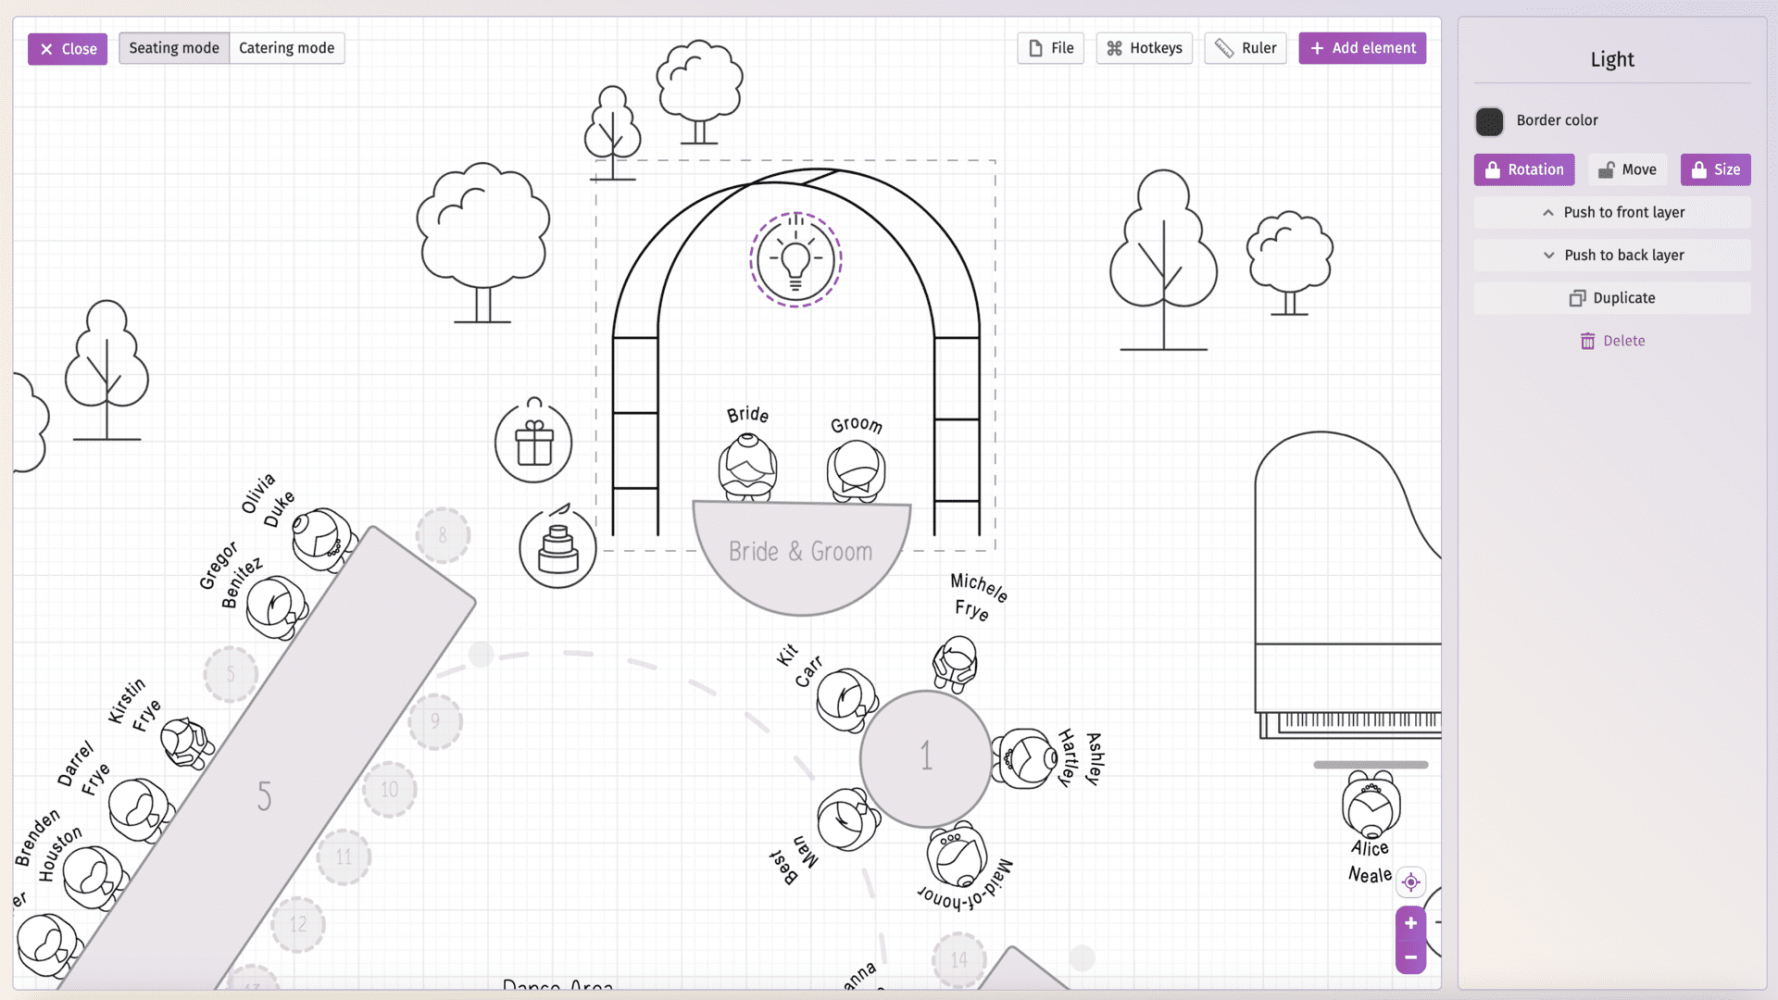Image resolution: width=1778 pixels, height=1000 pixels.
Task: Select round table number 1
Action: point(925,757)
